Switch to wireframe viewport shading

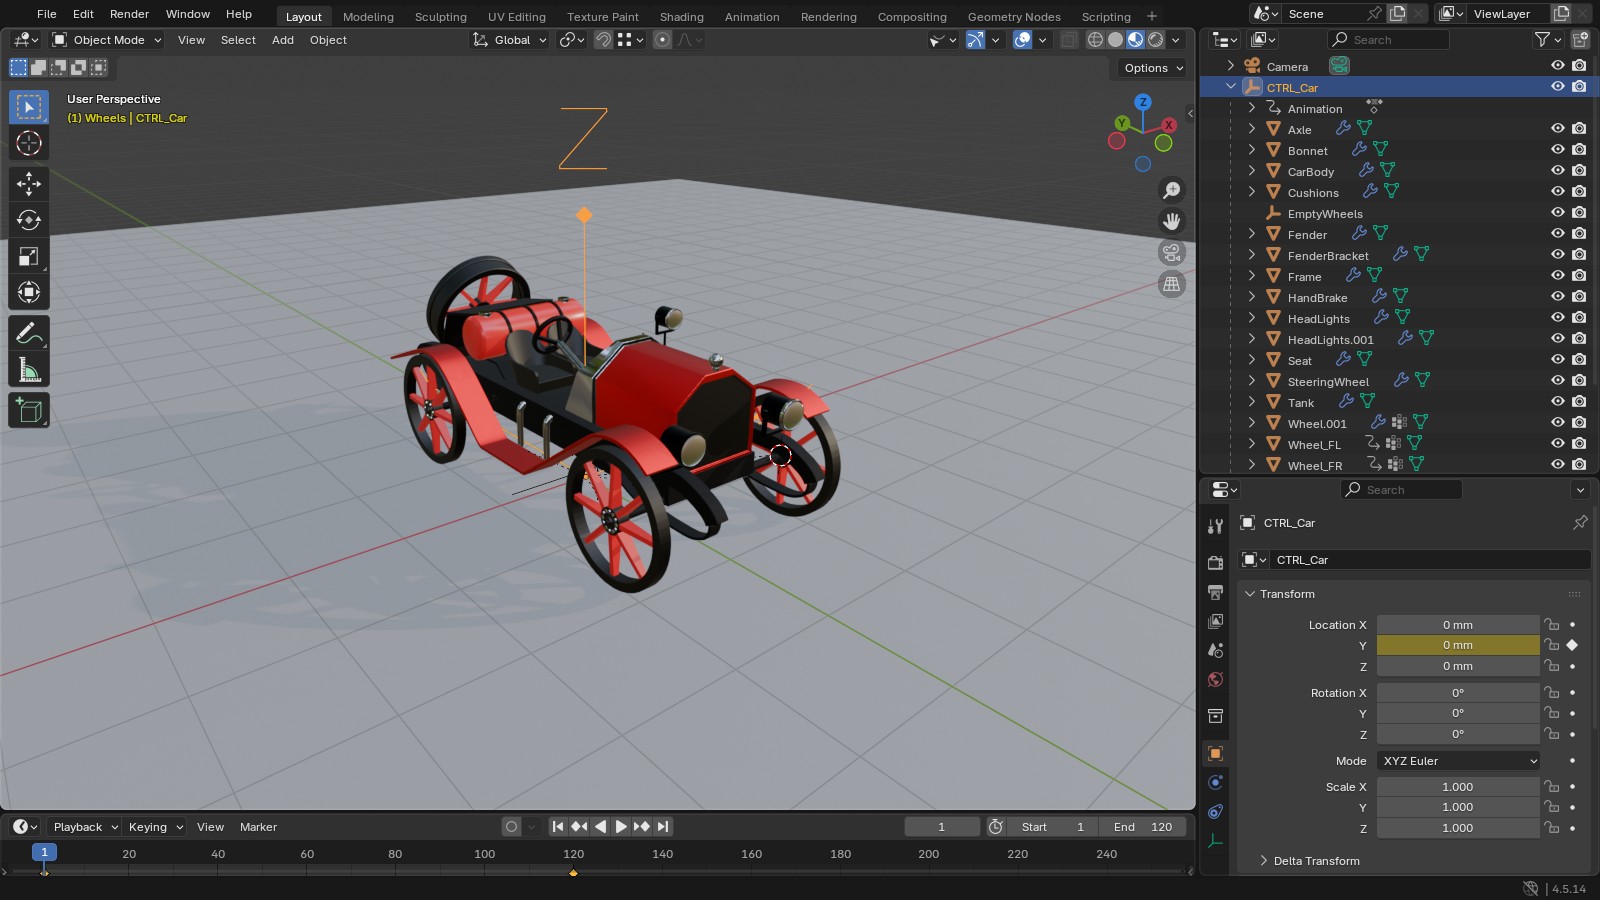pos(1095,40)
